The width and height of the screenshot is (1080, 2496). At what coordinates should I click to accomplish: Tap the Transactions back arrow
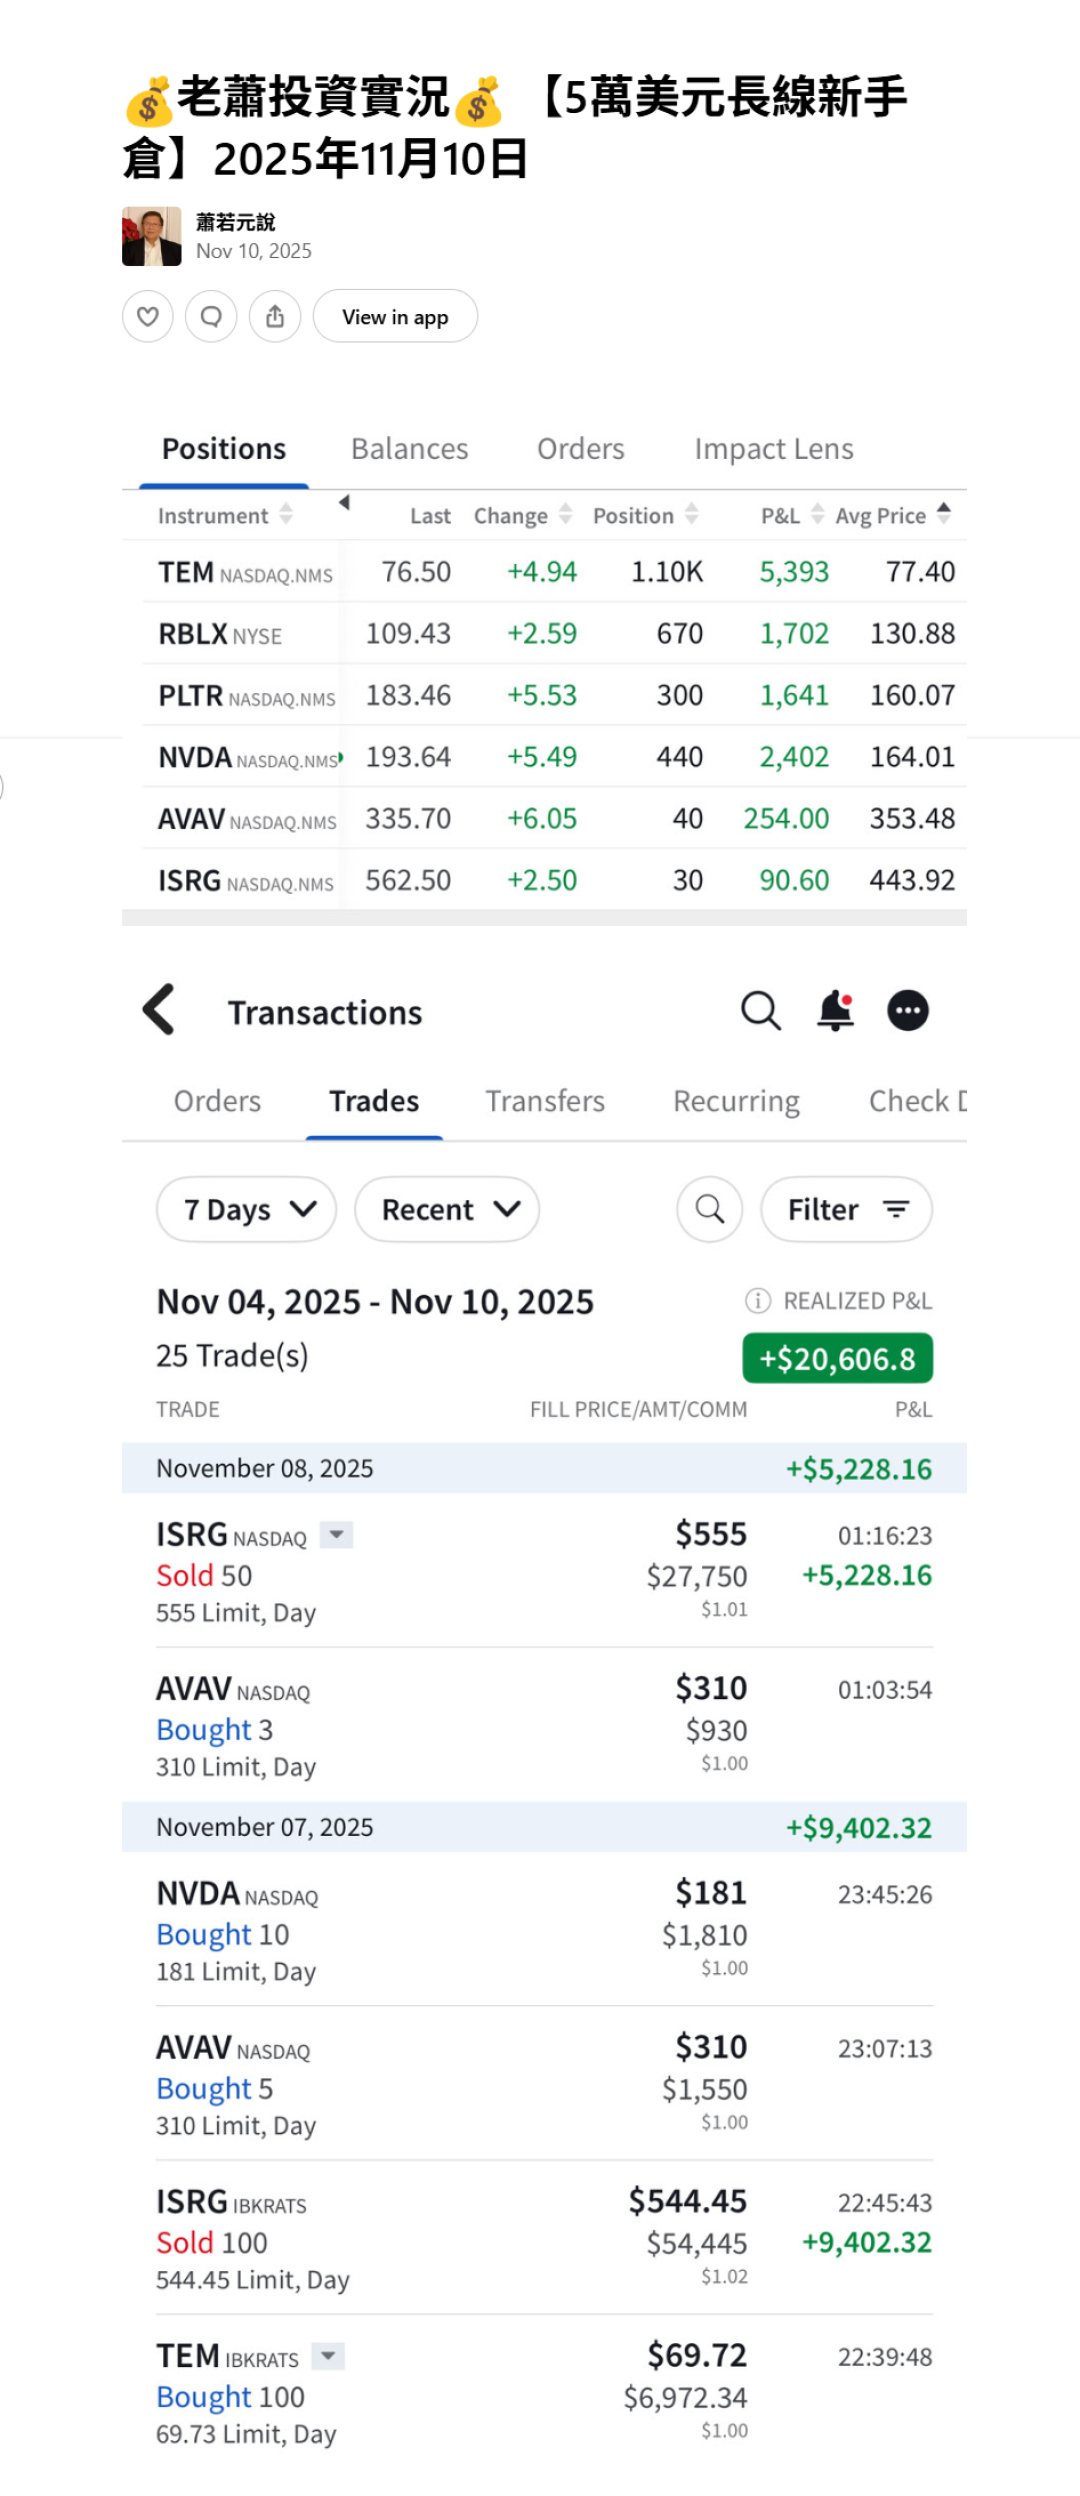point(160,1010)
